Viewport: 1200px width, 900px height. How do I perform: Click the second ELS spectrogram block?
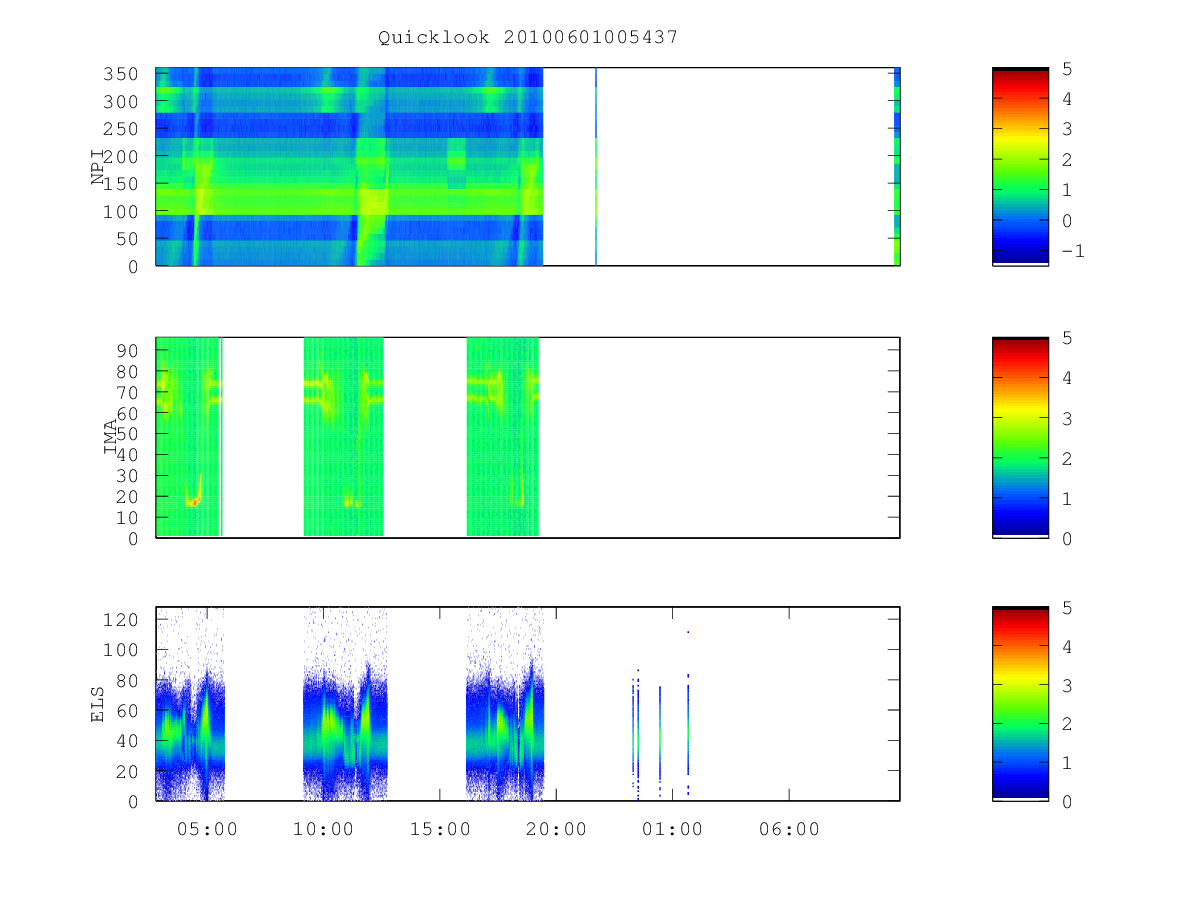pos(345,704)
